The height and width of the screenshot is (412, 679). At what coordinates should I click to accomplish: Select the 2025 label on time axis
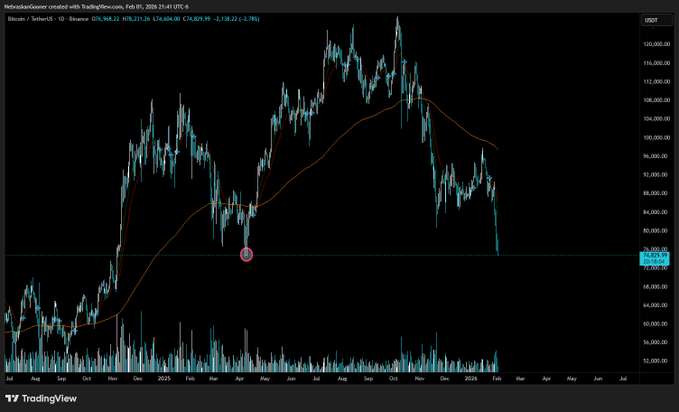(164, 378)
